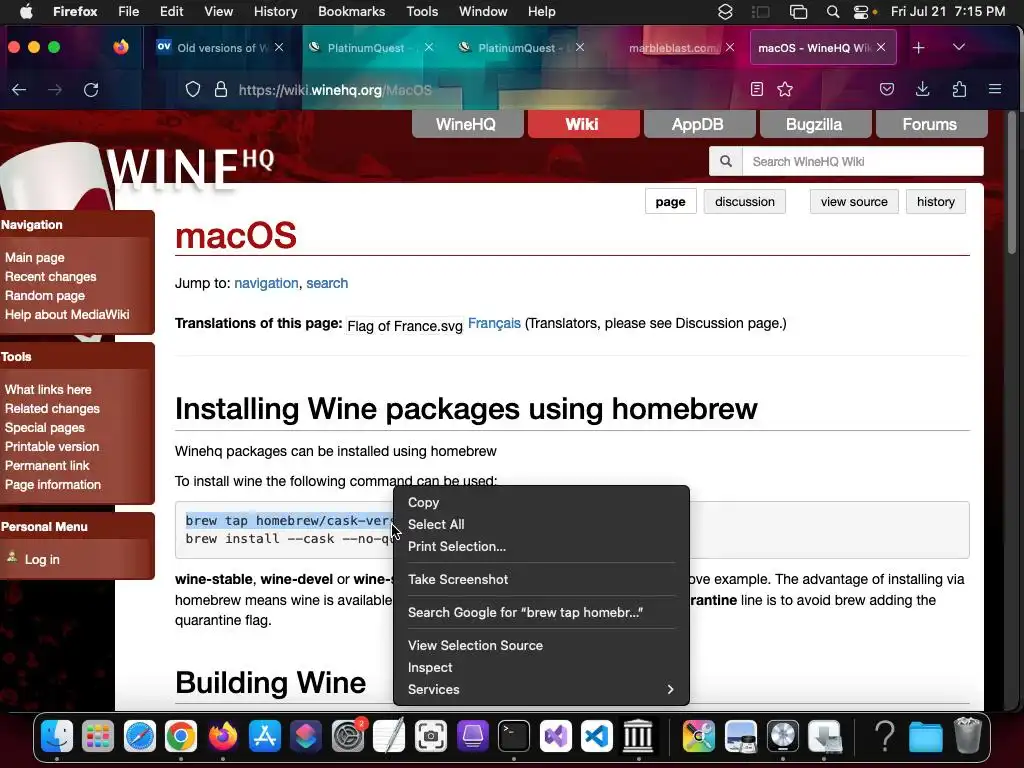Image resolution: width=1024 pixels, height=768 pixels.
Task: Expand the list all tabs chevron
Action: [959, 48]
